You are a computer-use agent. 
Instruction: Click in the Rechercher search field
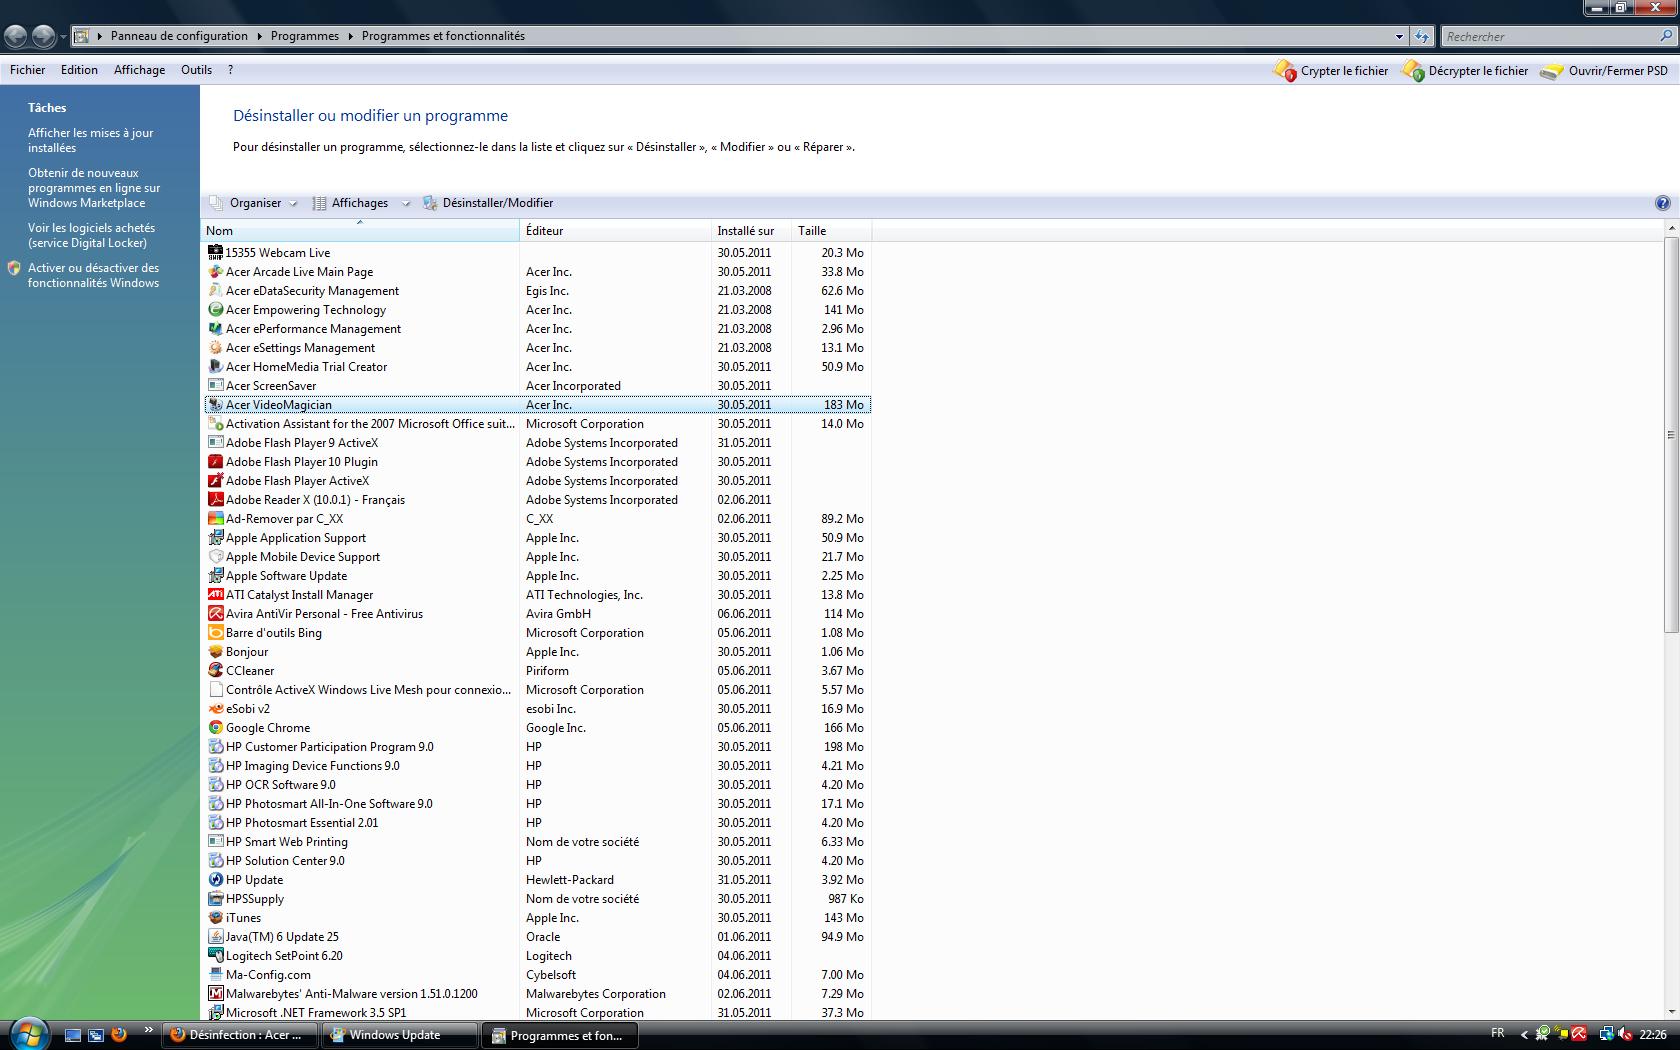click(x=1548, y=36)
